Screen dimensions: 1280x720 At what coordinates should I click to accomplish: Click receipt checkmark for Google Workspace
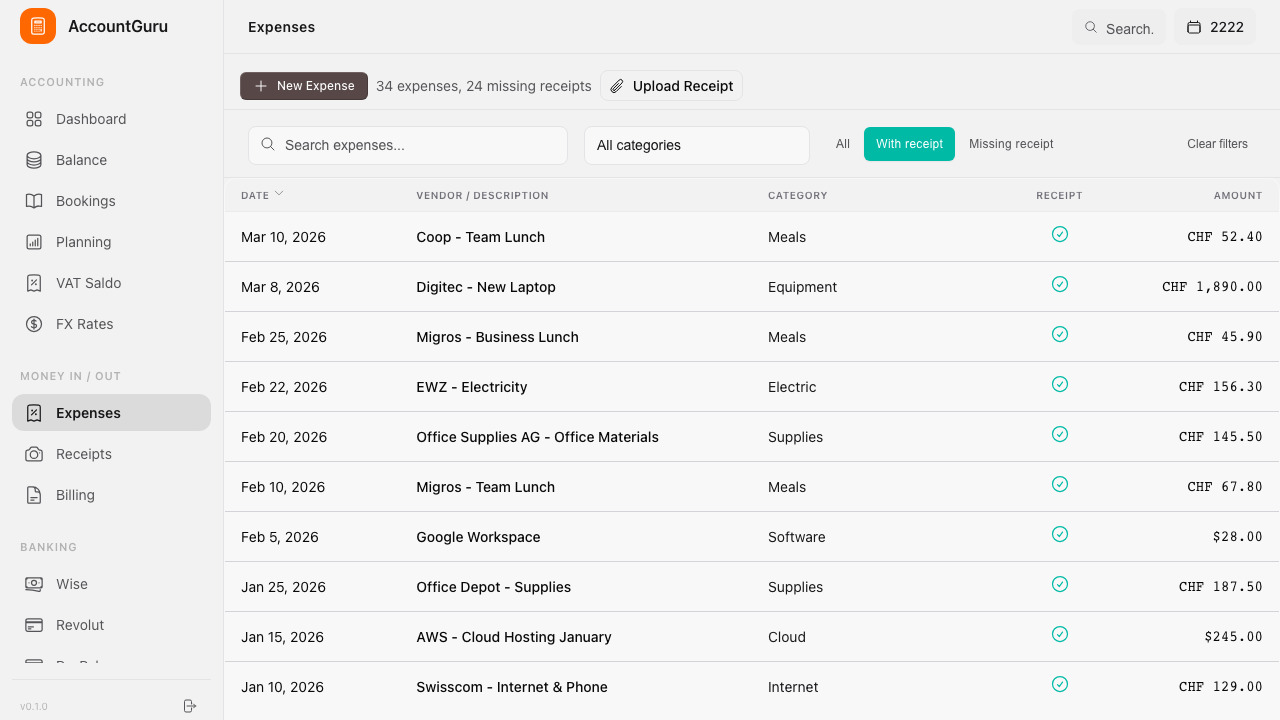point(1060,534)
